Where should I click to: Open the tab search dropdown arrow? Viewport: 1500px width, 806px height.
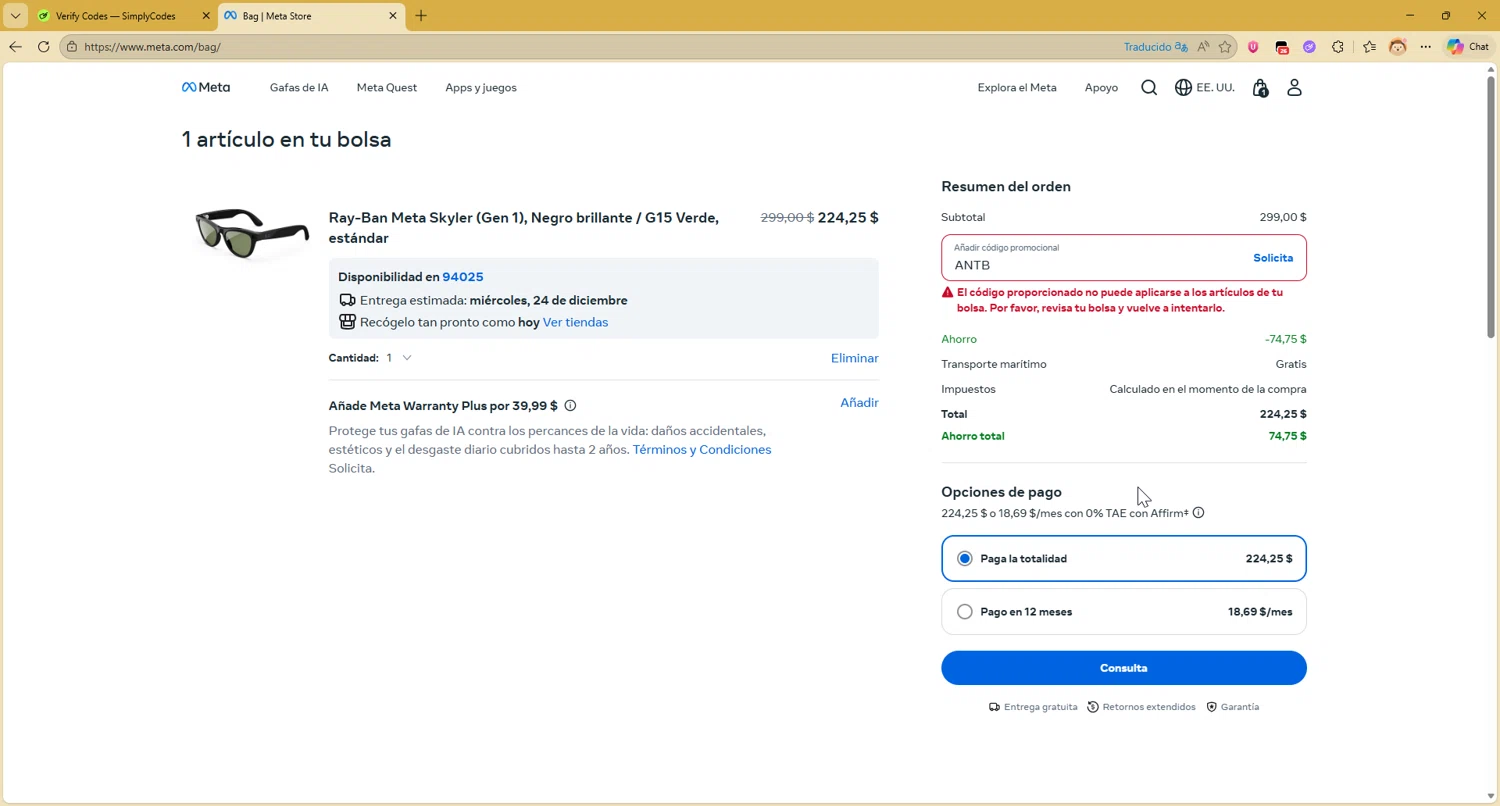point(16,16)
